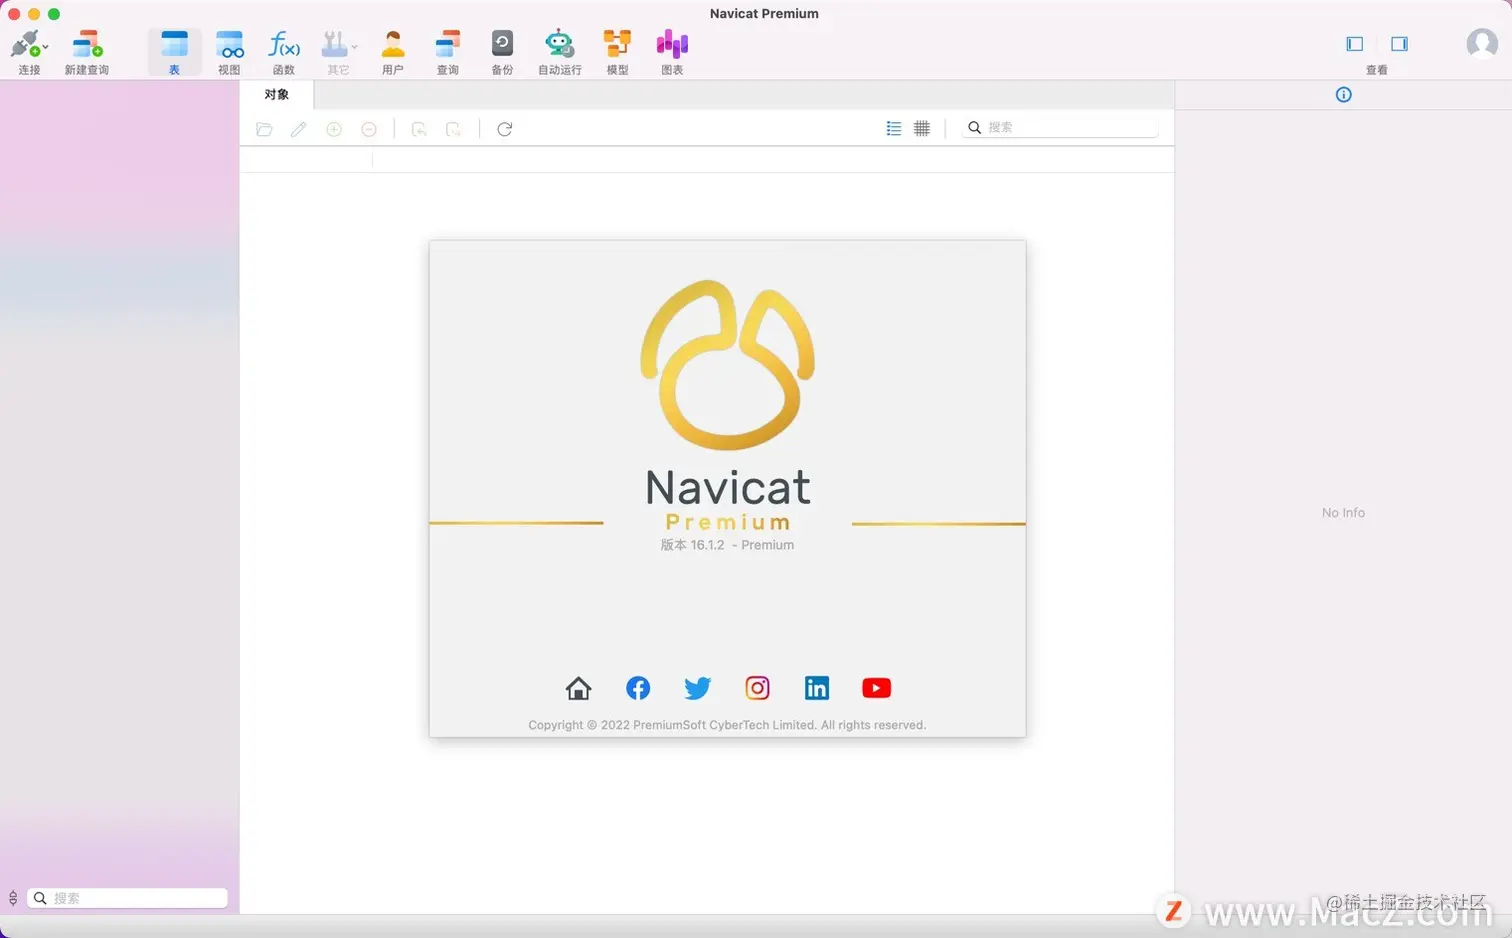Image resolution: width=1512 pixels, height=938 pixels.
Task: Switch to grid view layout
Action: point(922,128)
